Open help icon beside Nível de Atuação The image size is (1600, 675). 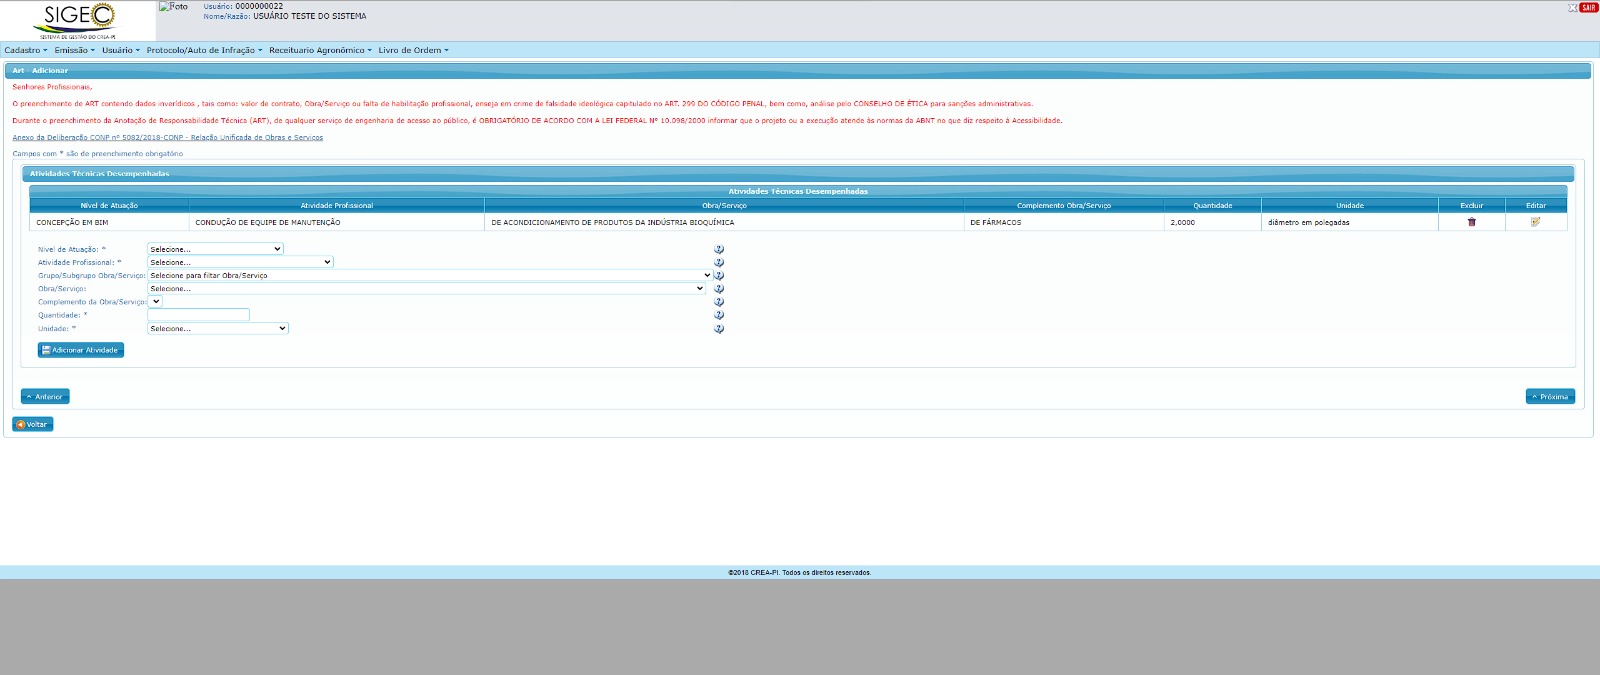point(718,249)
